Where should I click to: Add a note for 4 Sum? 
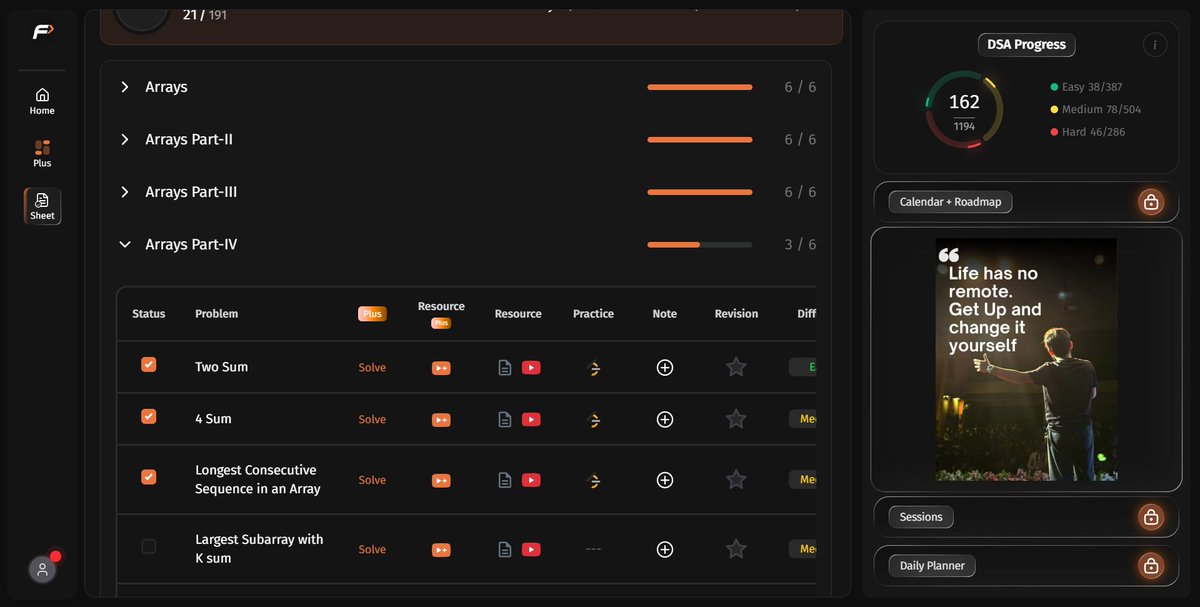pos(665,419)
